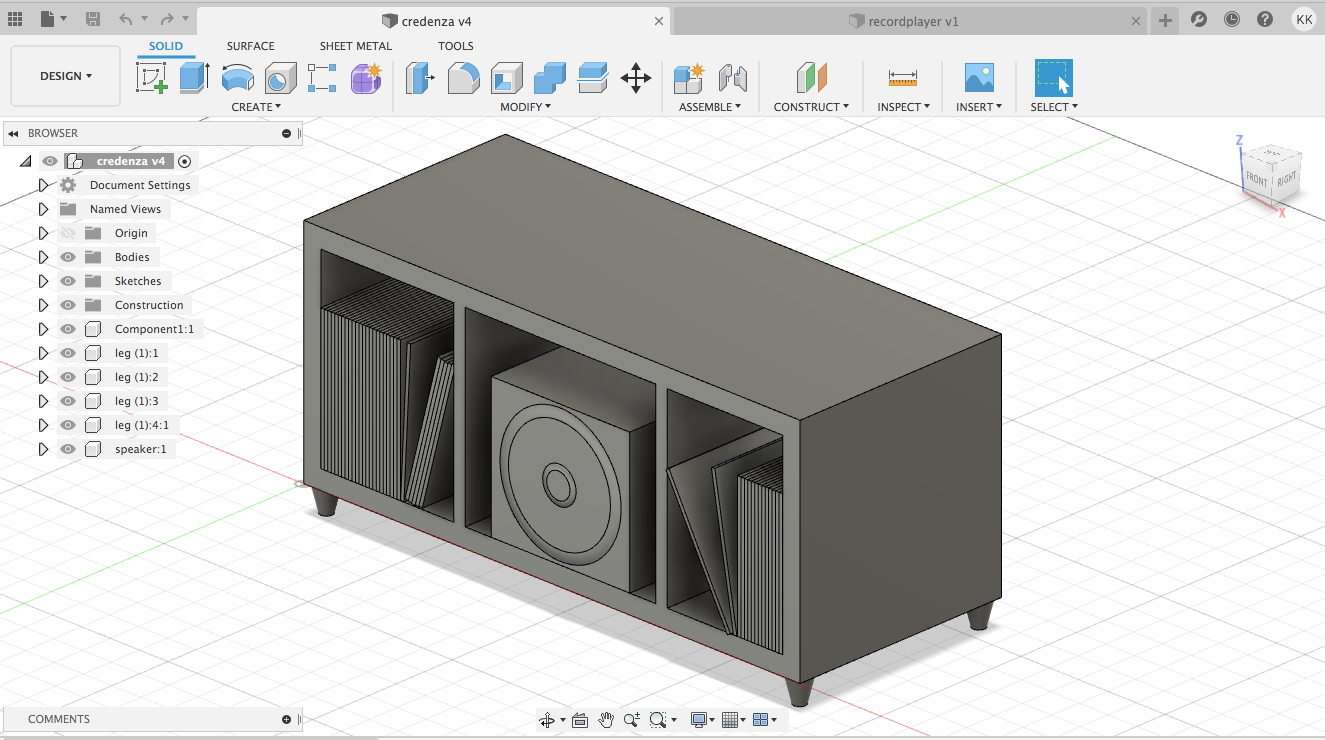Open the DESIGN workspace dropdown
The image size is (1325, 740).
(x=66, y=76)
